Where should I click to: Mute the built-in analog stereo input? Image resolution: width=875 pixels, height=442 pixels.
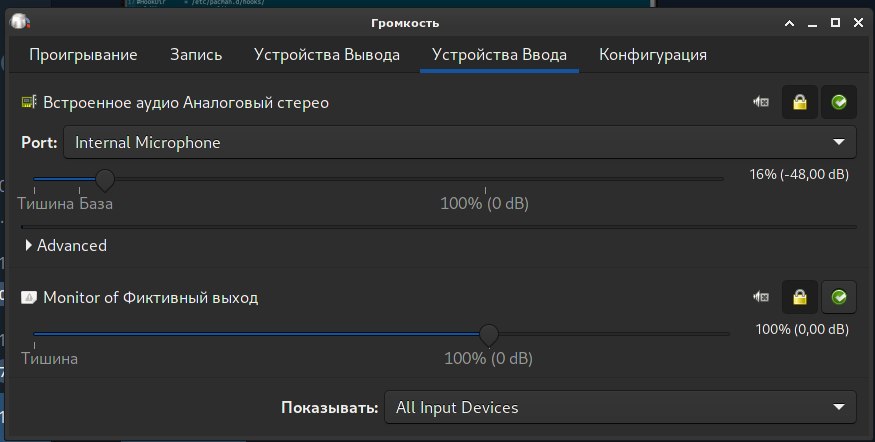tap(761, 102)
